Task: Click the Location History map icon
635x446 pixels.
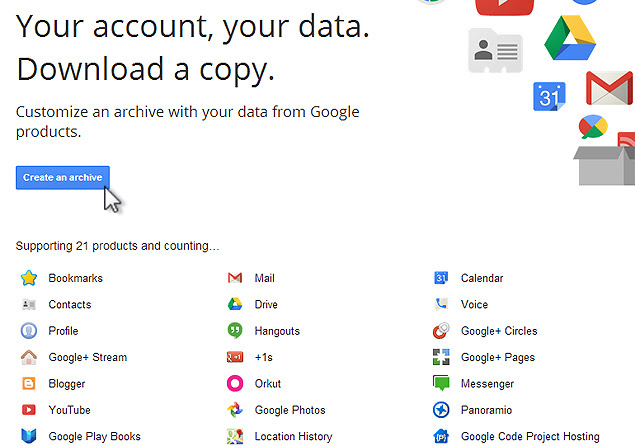Action: [x=235, y=436]
